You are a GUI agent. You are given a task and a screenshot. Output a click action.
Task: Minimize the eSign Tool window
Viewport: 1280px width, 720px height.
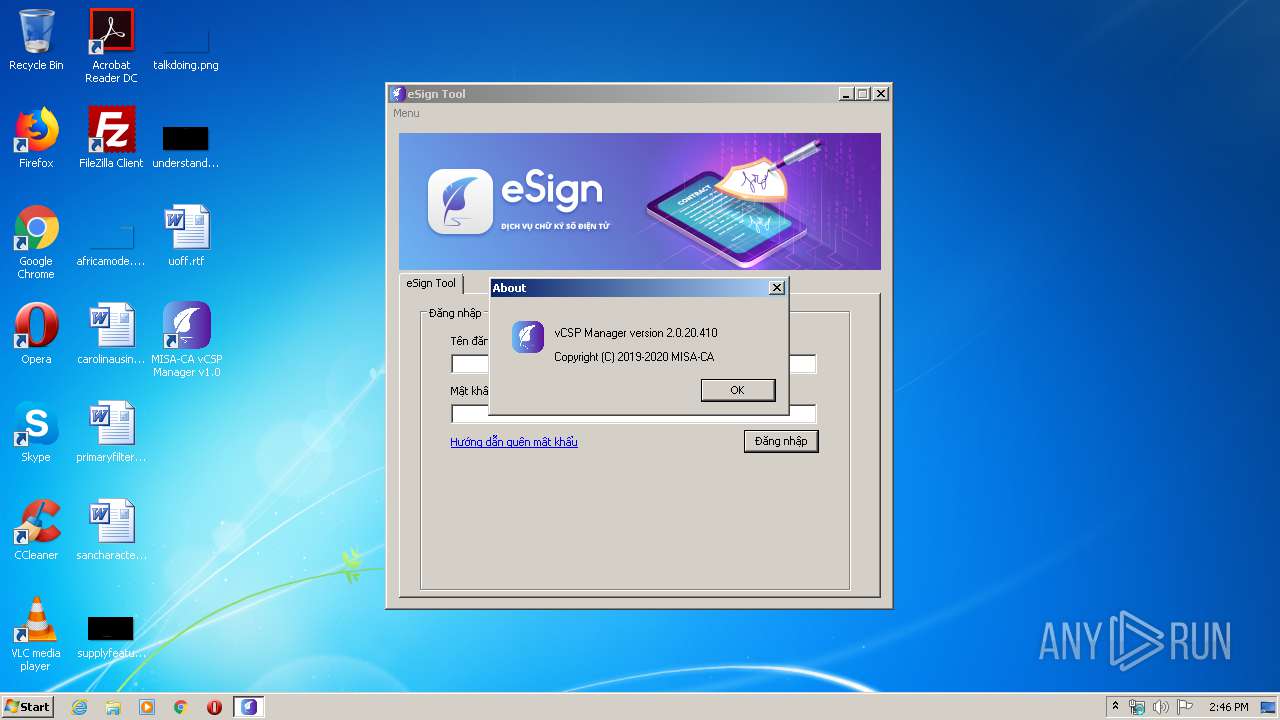[x=846, y=94]
